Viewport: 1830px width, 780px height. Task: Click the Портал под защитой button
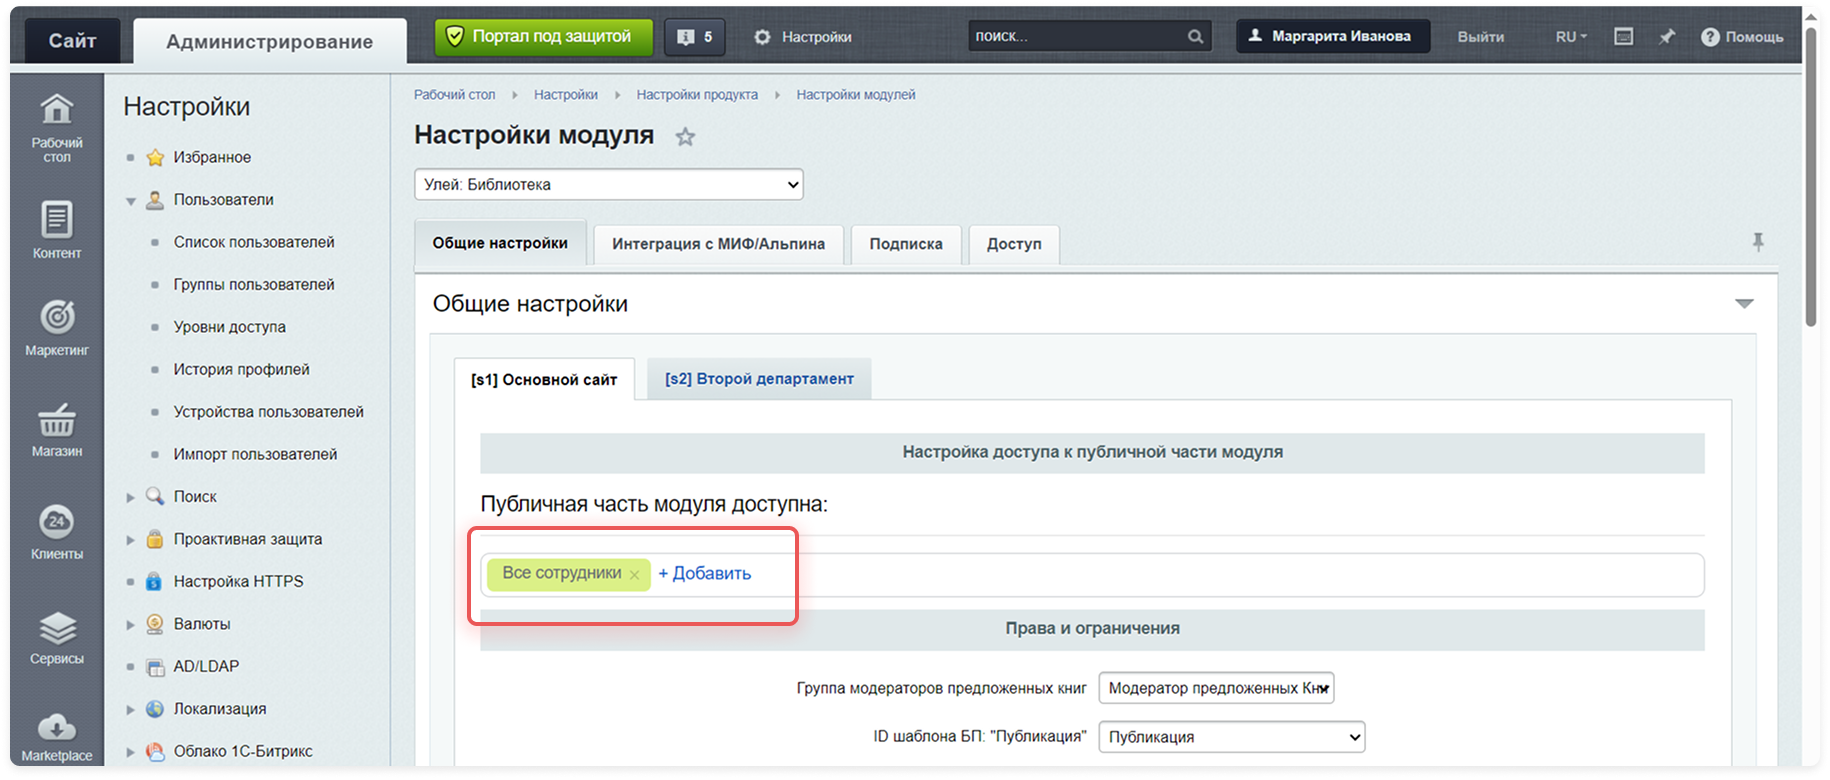tap(544, 37)
